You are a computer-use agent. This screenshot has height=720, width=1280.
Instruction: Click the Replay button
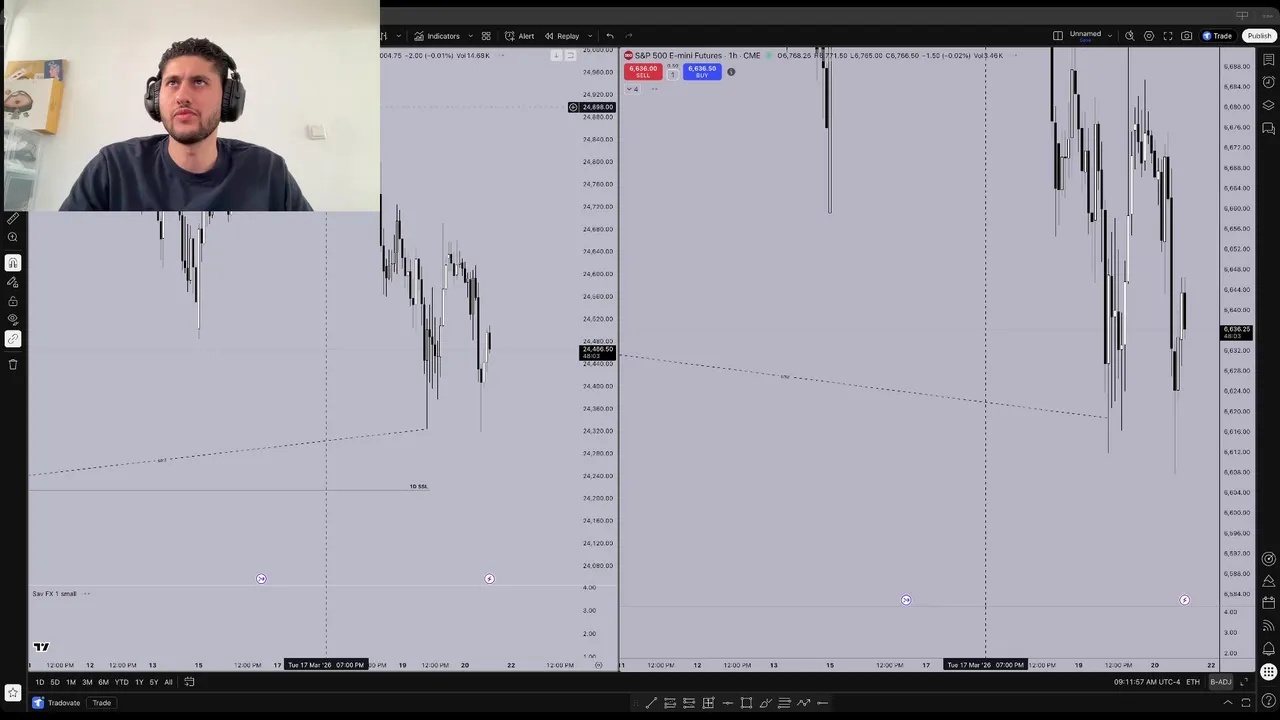coord(561,36)
